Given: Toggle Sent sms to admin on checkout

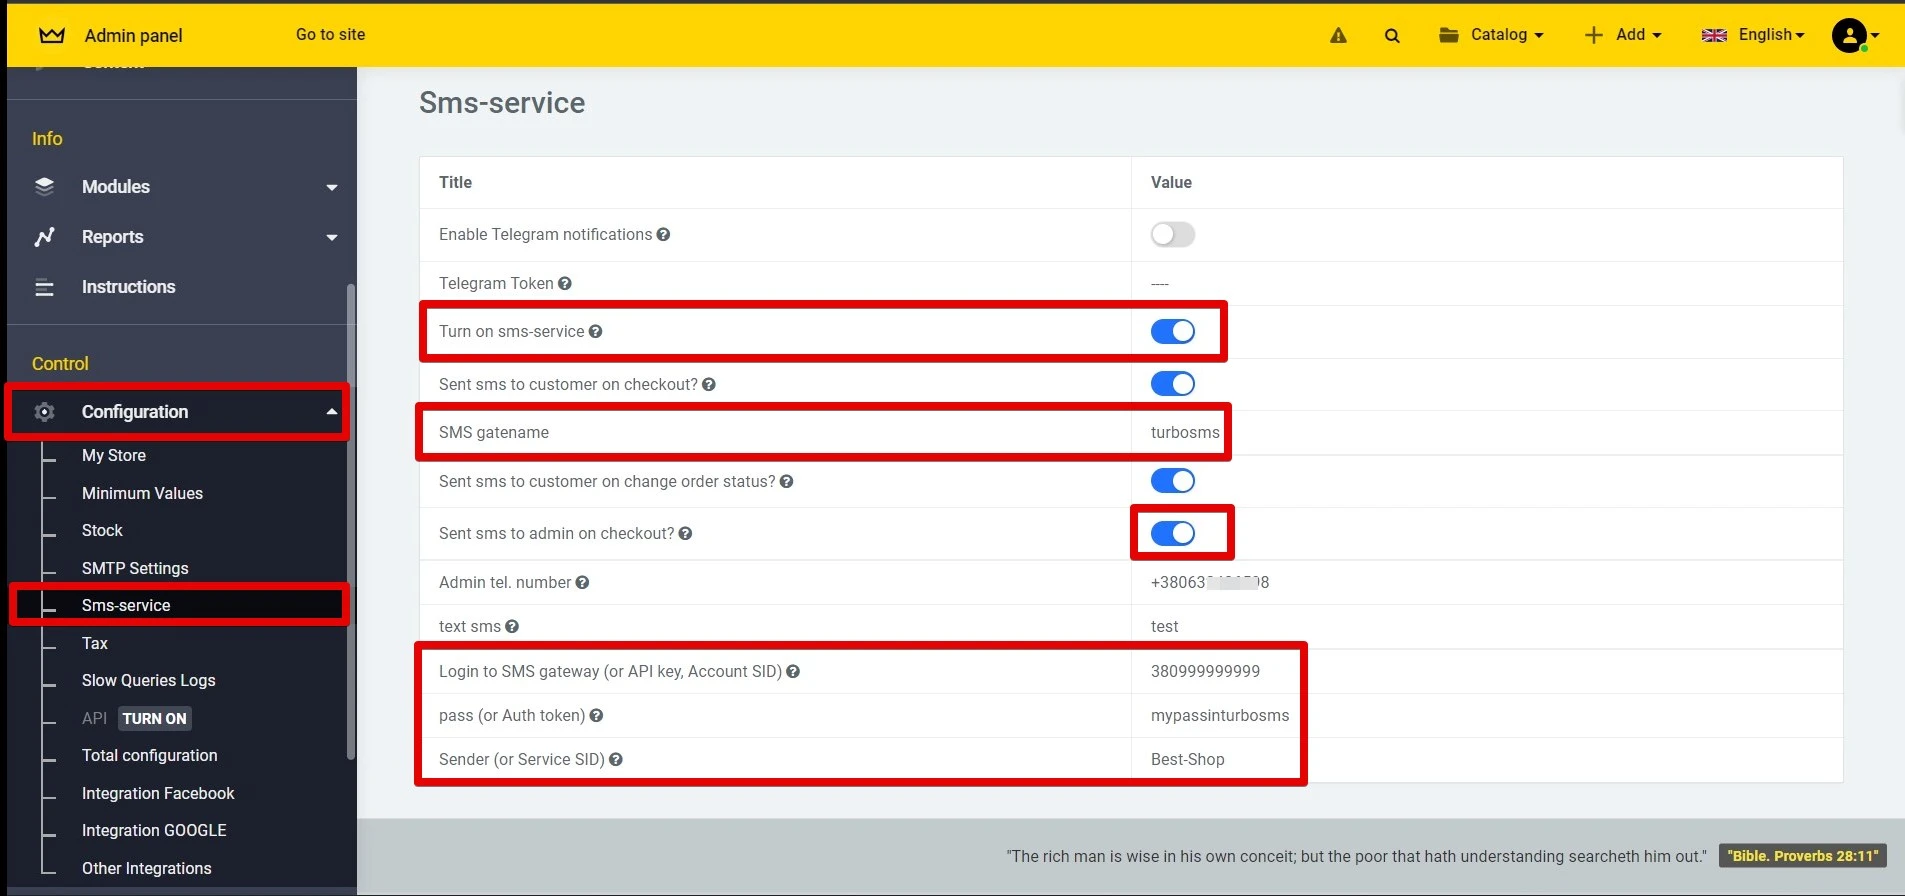Looking at the screenshot, I should coord(1172,534).
